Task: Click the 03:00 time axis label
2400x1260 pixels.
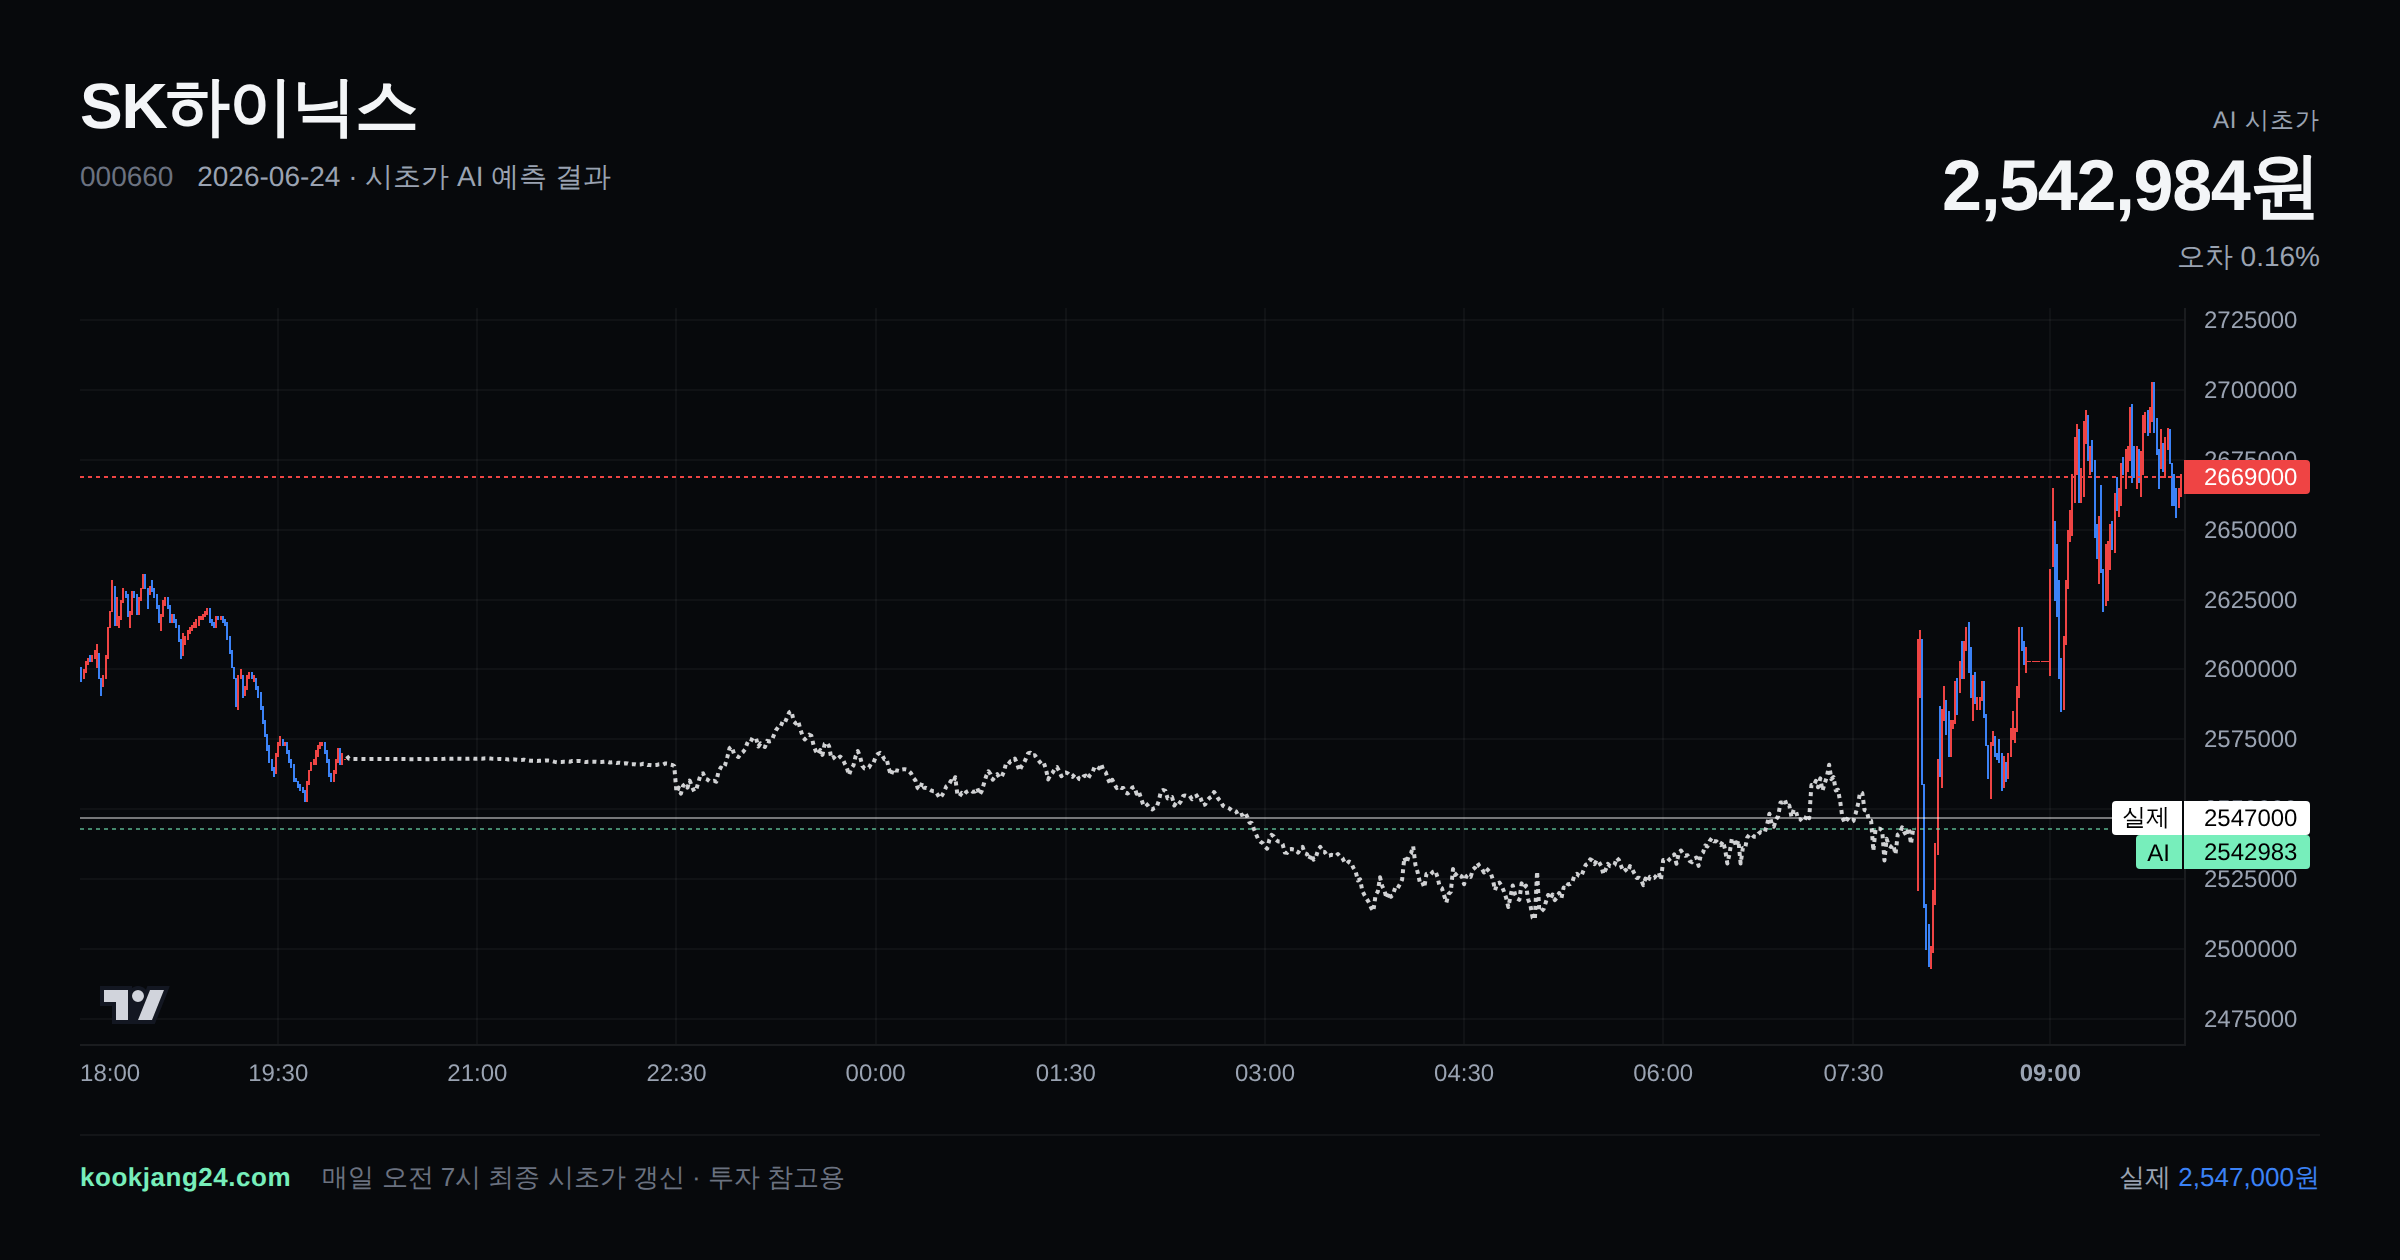Action: (x=1264, y=1073)
